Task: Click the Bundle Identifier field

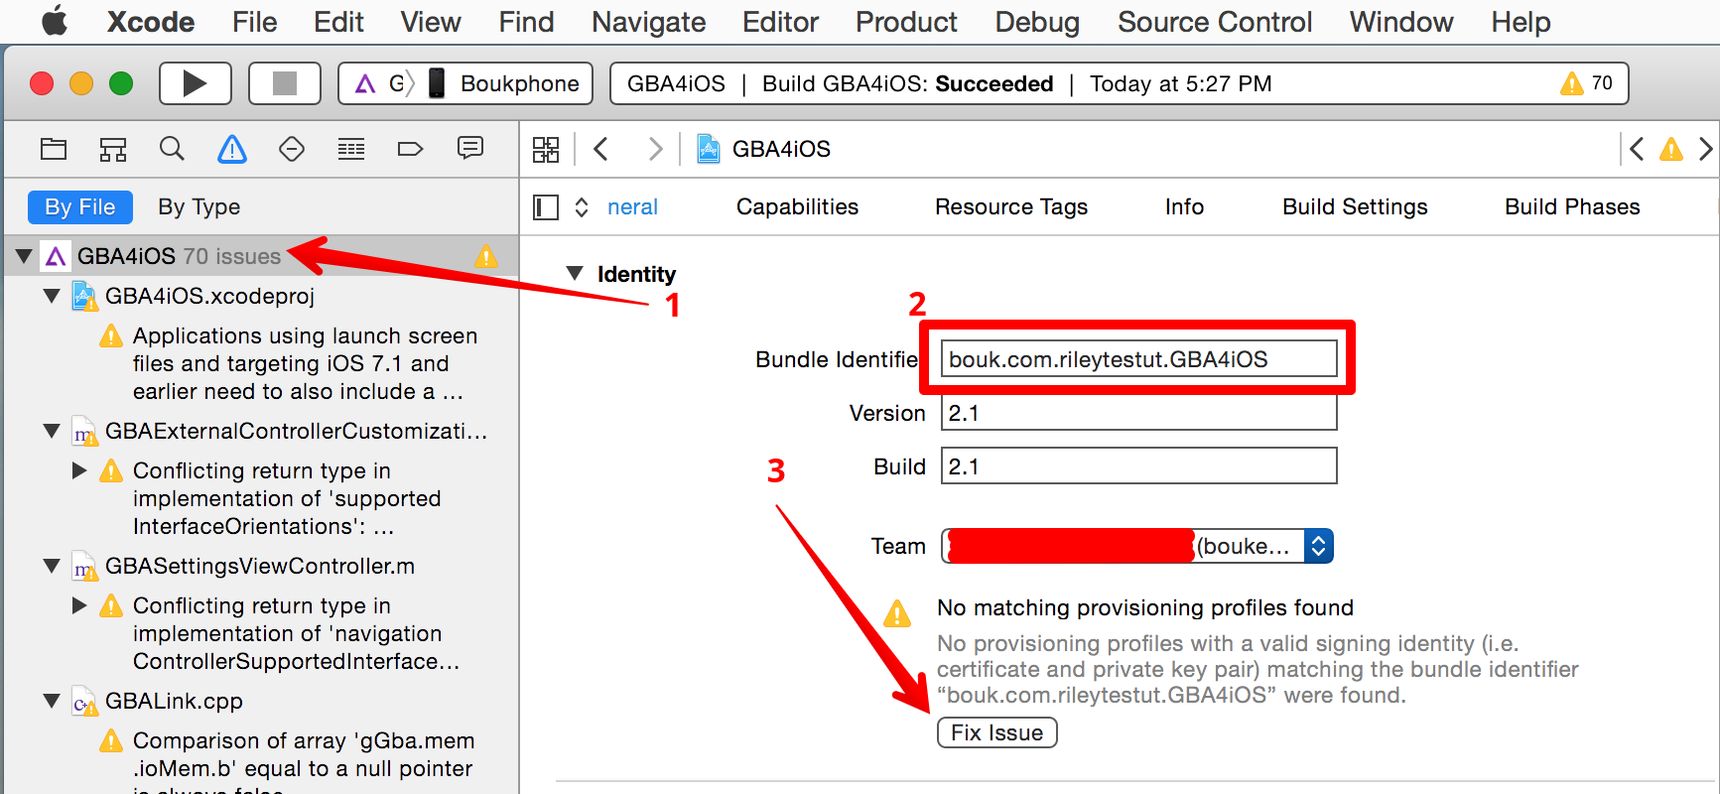Action: coord(1139,359)
